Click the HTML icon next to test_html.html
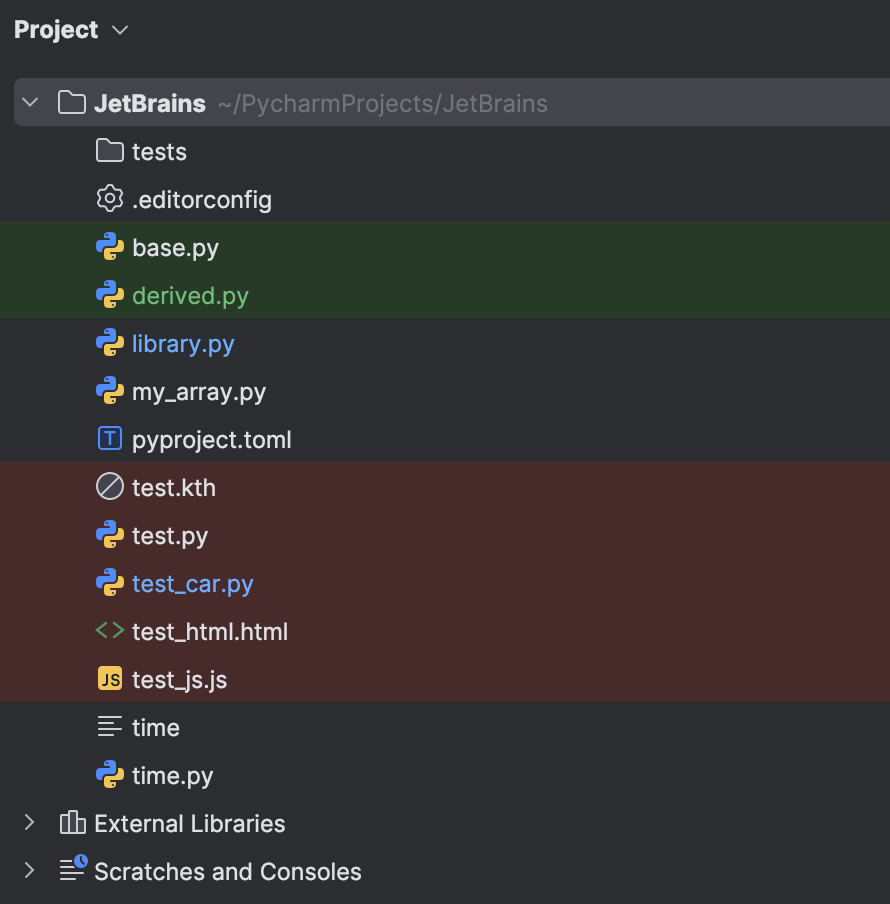This screenshot has height=904, width=890. tap(110, 631)
